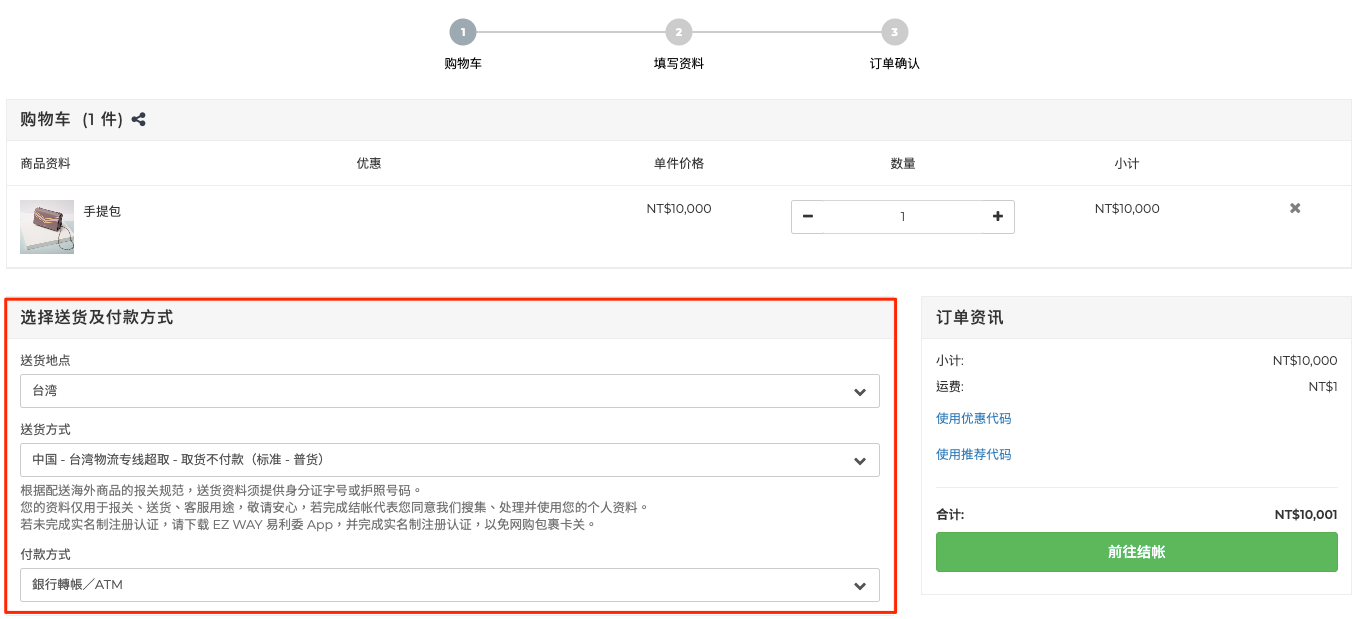This screenshot has width=1360, height=619.
Task: Click step 2 fill-in-info circle
Action: click(679, 32)
